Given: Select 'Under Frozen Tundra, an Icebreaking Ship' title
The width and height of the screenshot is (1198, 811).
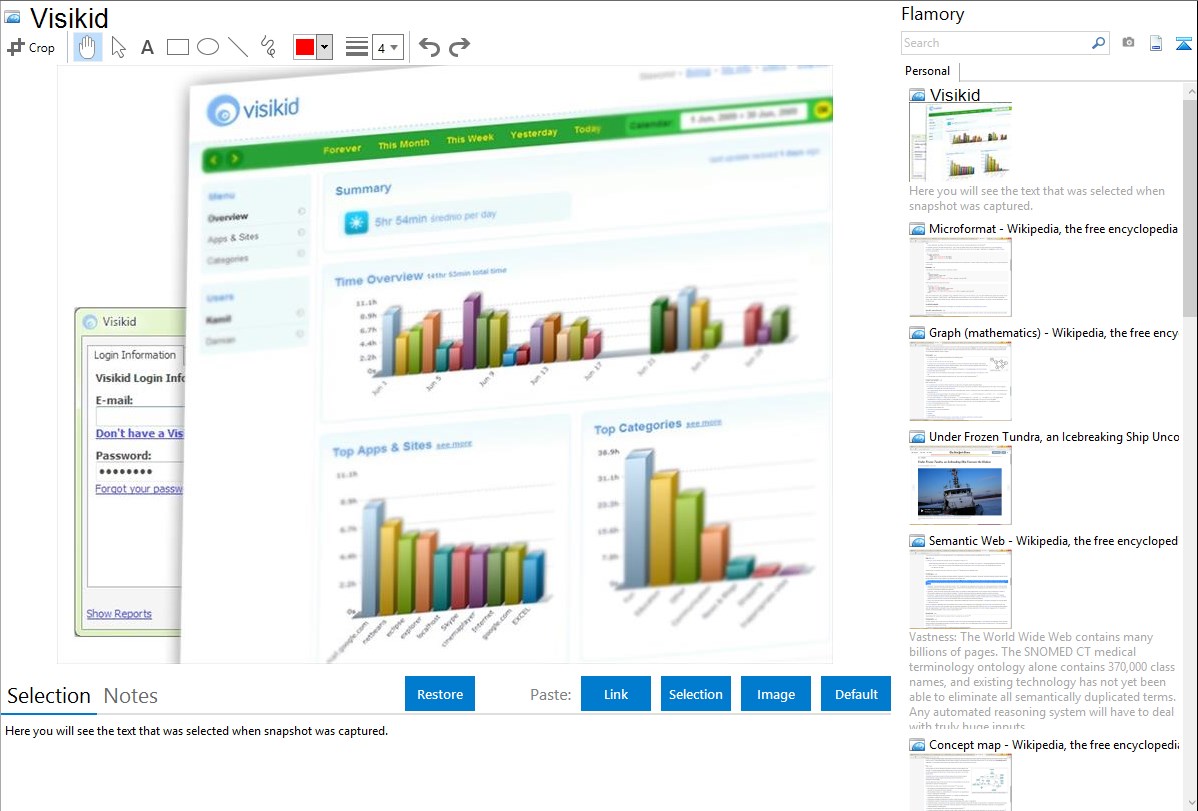Looking at the screenshot, I should (x=1054, y=436).
